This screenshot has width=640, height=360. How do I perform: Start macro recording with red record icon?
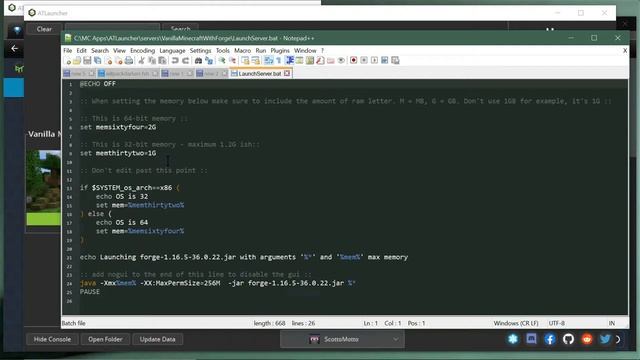pyautogui.click(x=353, y=60)
